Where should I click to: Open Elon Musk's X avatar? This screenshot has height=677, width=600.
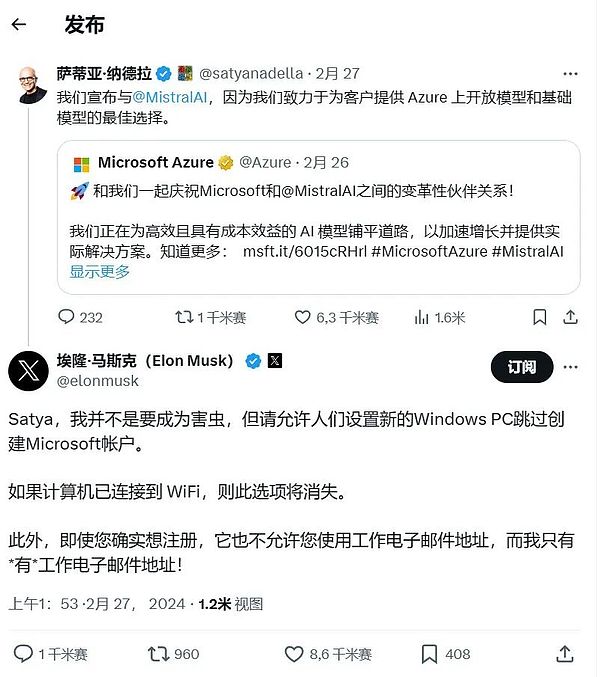[x=28, y=370]
